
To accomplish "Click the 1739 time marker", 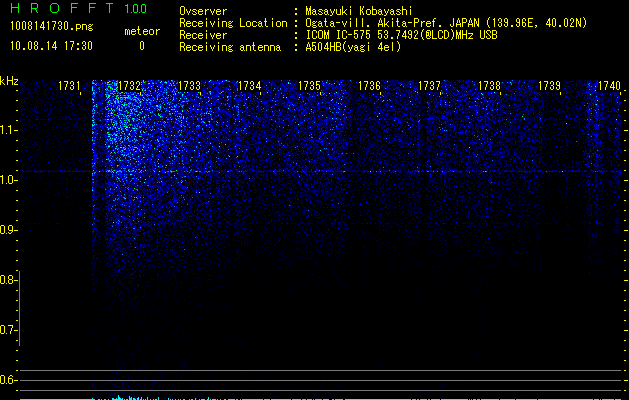I will (549, 86).
